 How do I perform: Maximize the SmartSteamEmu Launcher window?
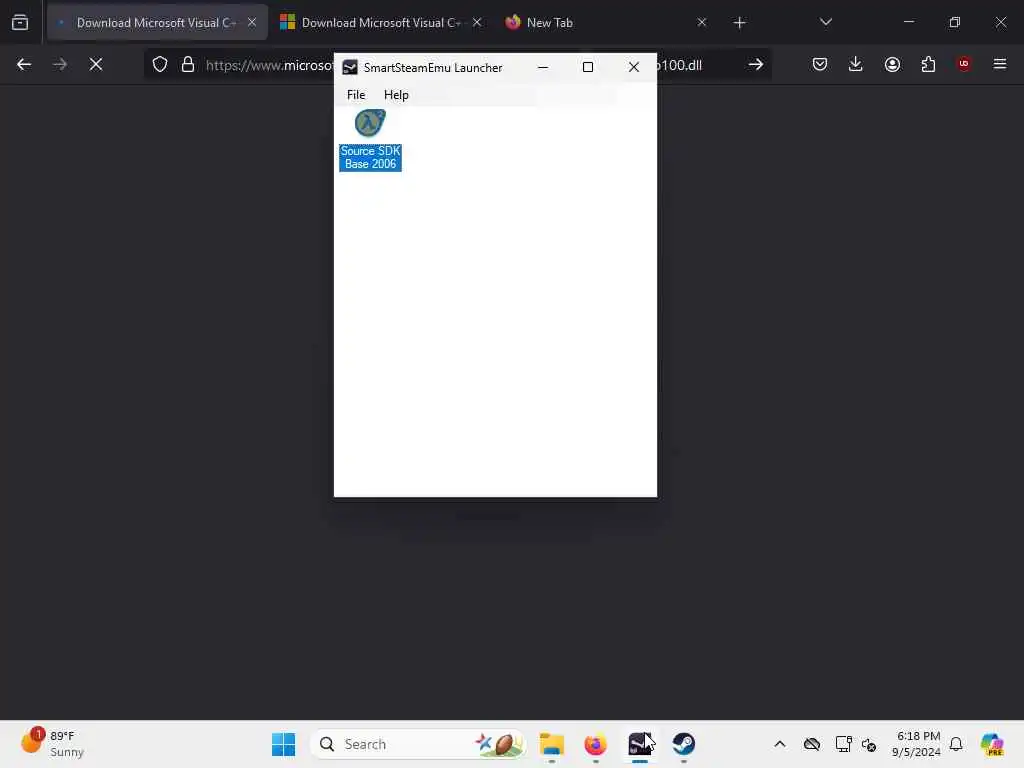click(588, 67)
